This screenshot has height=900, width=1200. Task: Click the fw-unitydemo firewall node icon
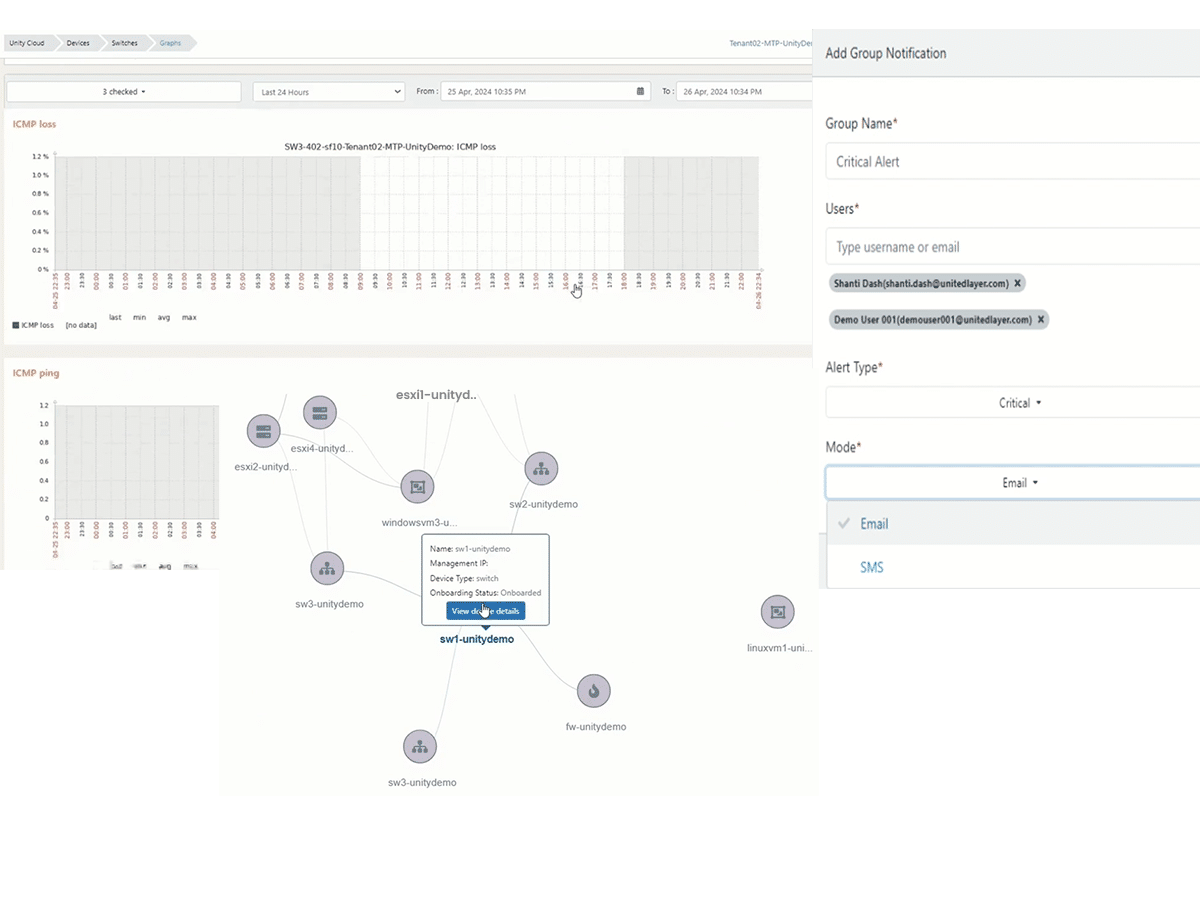pyautogui.click(x=594, y=691)
